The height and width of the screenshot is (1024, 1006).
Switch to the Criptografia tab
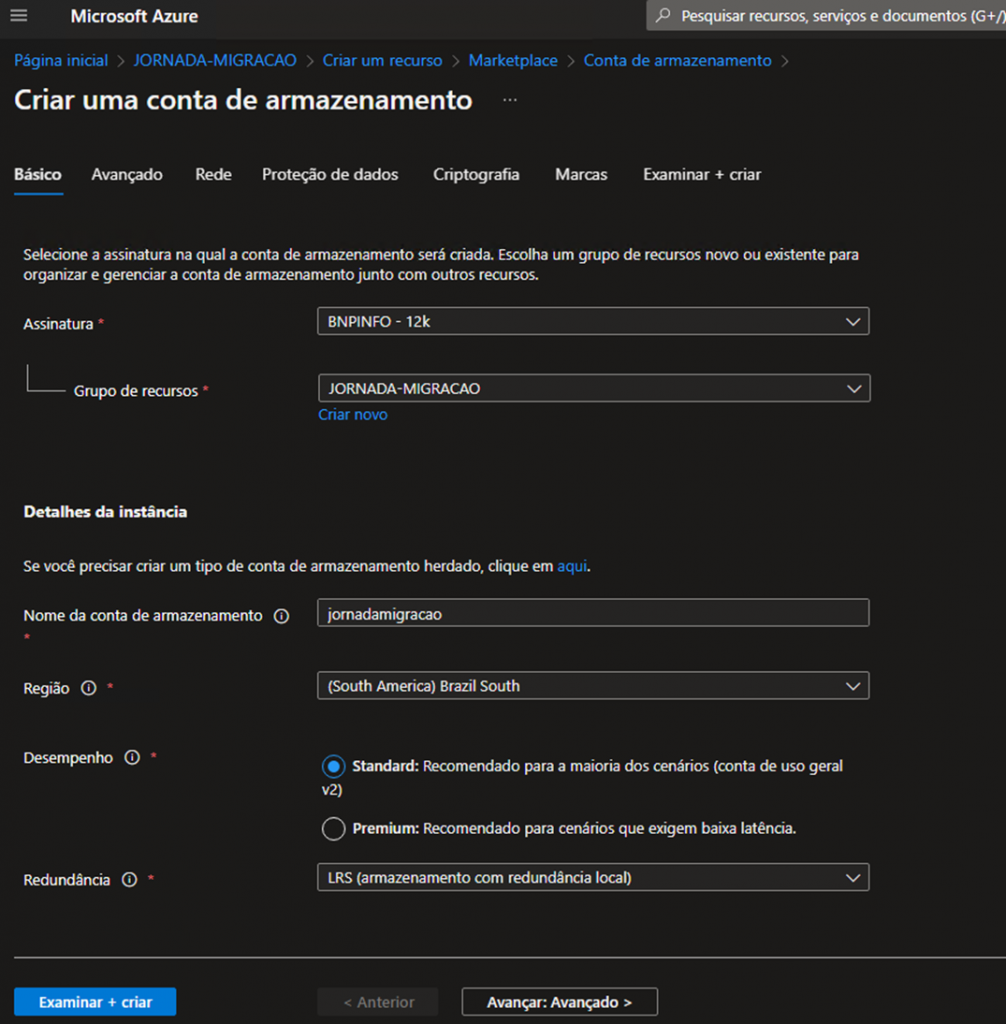pyautogui.click(x=476, y=174)
